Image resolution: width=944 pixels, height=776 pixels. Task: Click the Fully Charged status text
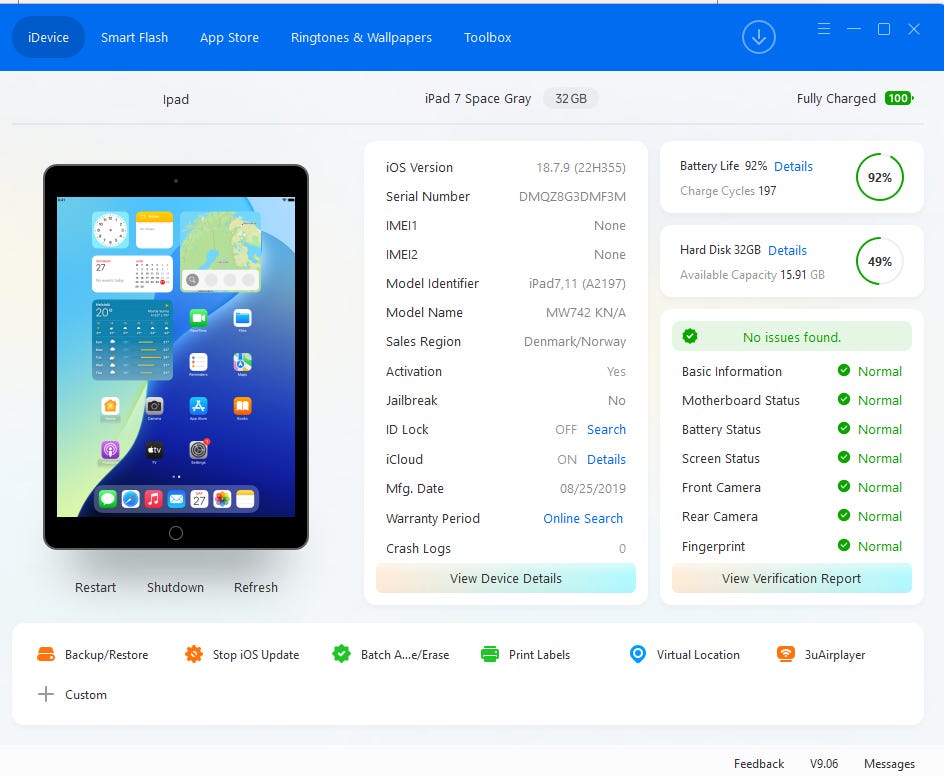click(836, 98)
